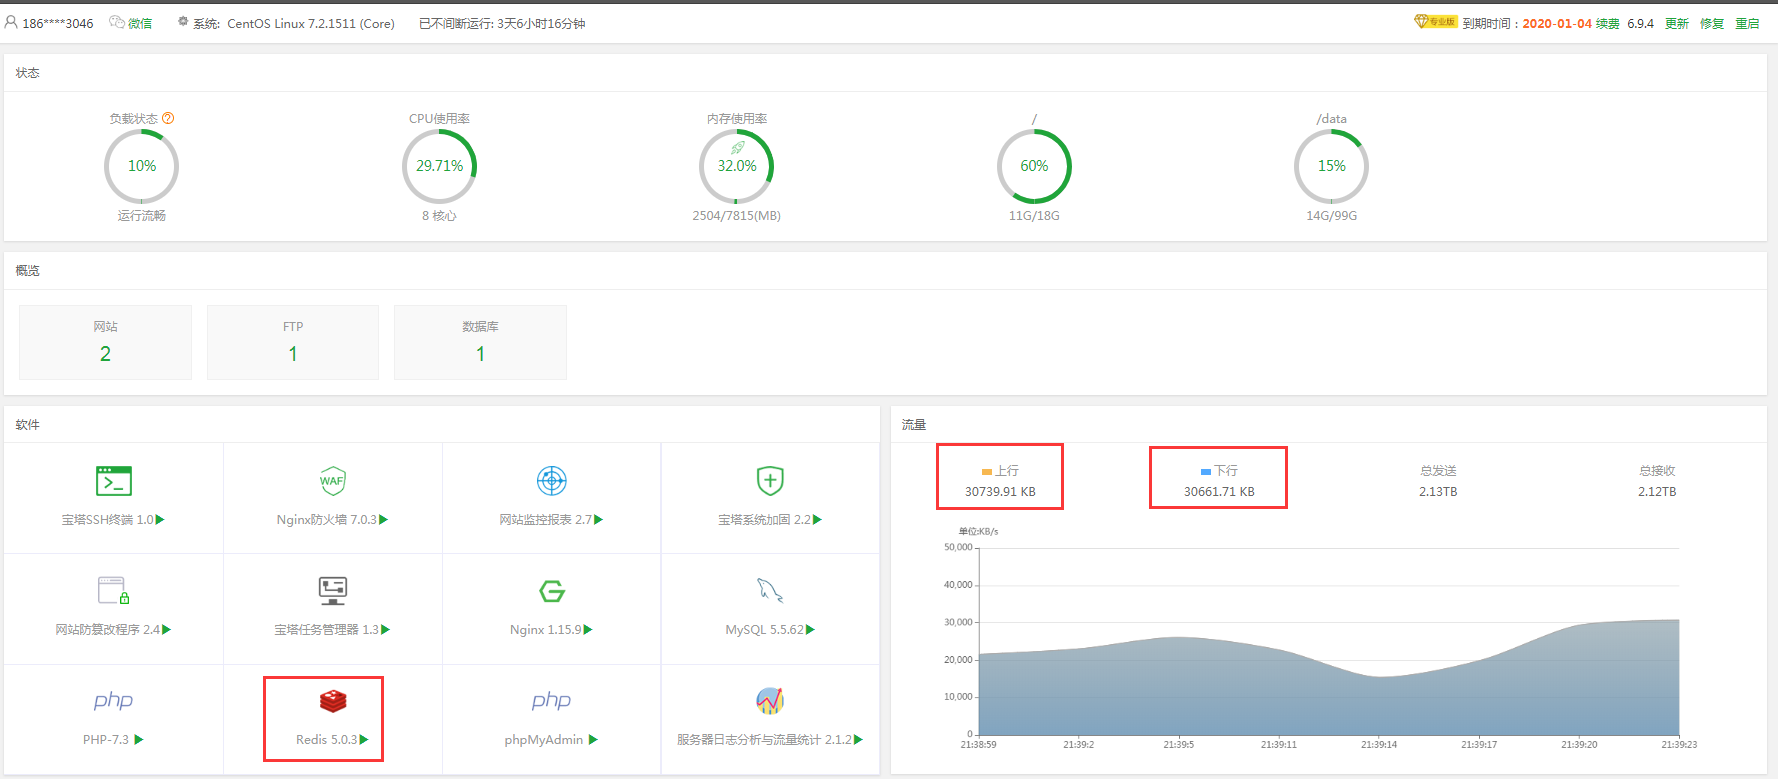Click the 负载状态 10% gauge
The image size is (1778, 779).
142,166
